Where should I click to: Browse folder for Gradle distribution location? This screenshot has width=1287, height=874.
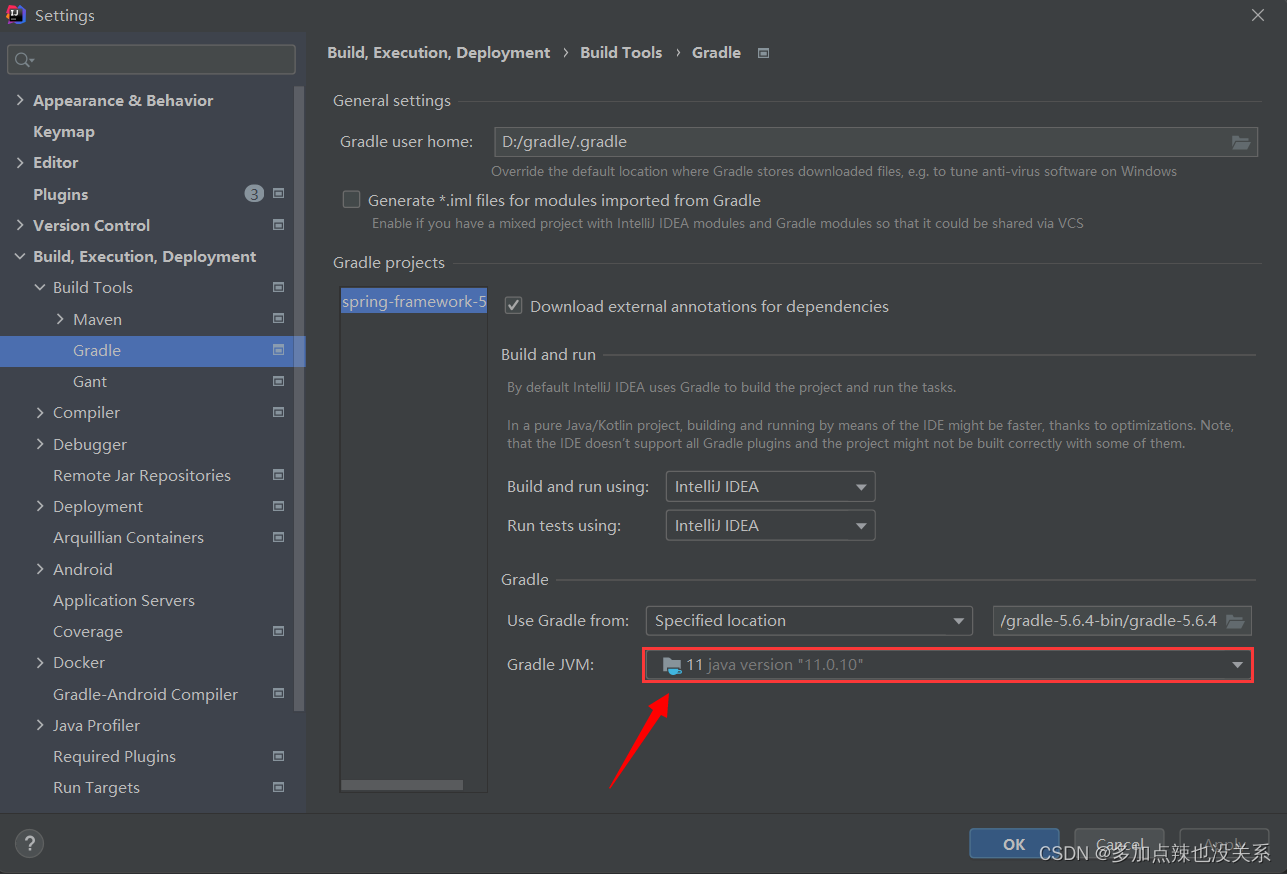pyautogui.click(x=1236, y=621)
